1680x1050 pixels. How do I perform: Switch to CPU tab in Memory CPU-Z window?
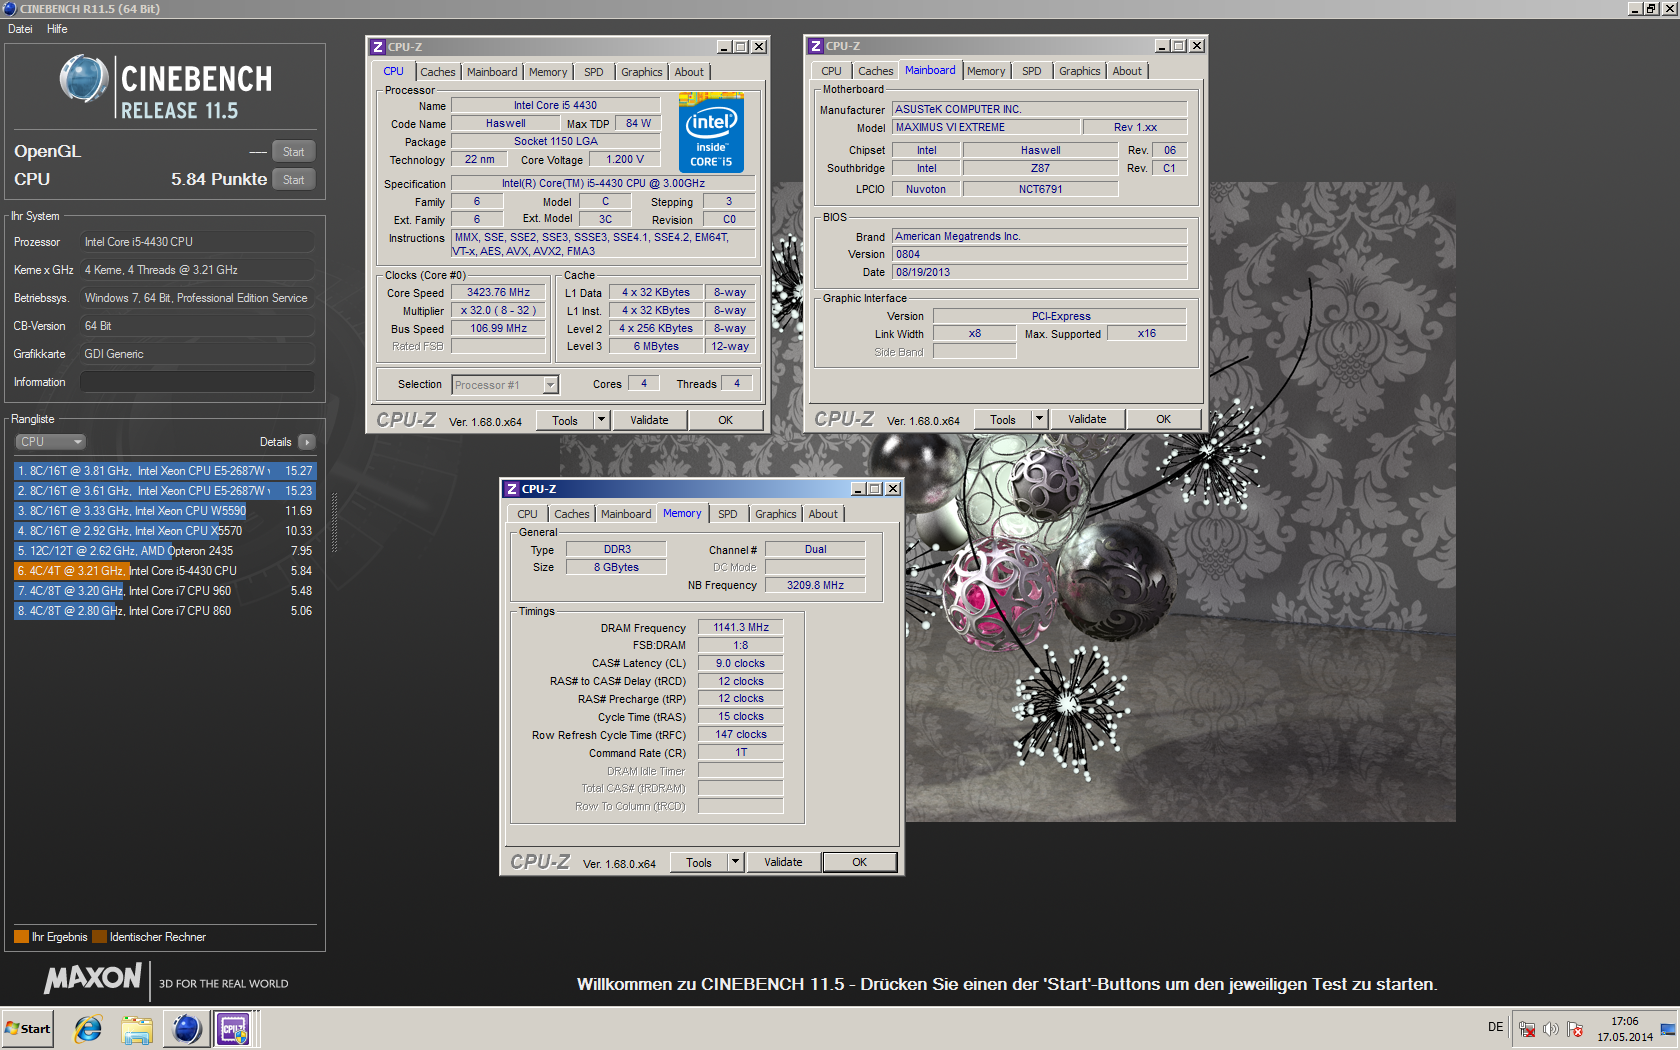527,514
